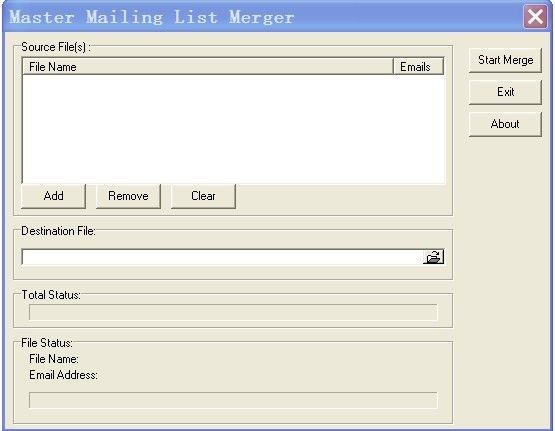
Task: Click the Start Merge button
Action: point(505,61)
